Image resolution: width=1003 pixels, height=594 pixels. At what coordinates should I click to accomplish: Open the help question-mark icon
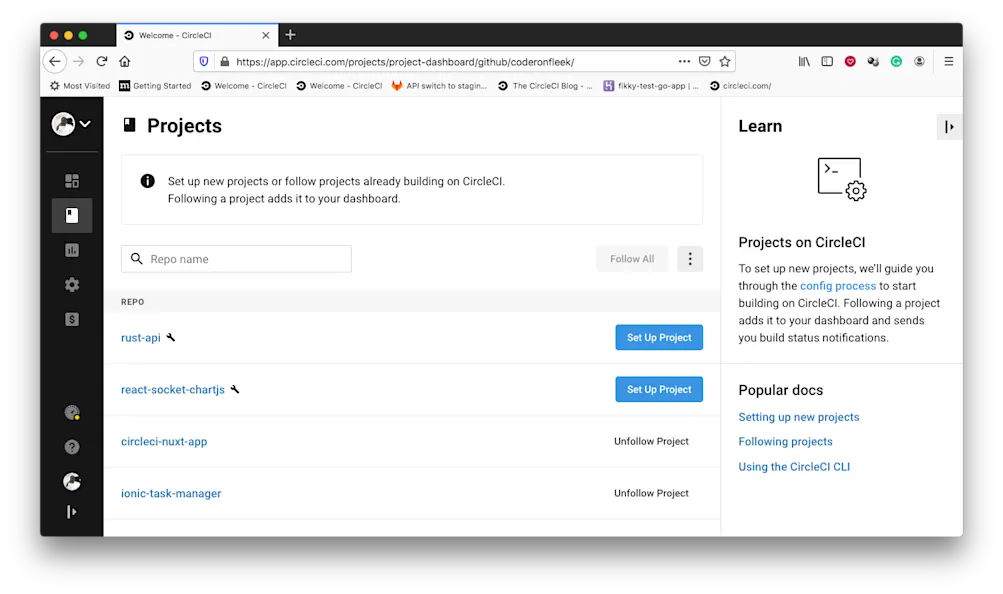pyautogui.click(x=71, y=447)
